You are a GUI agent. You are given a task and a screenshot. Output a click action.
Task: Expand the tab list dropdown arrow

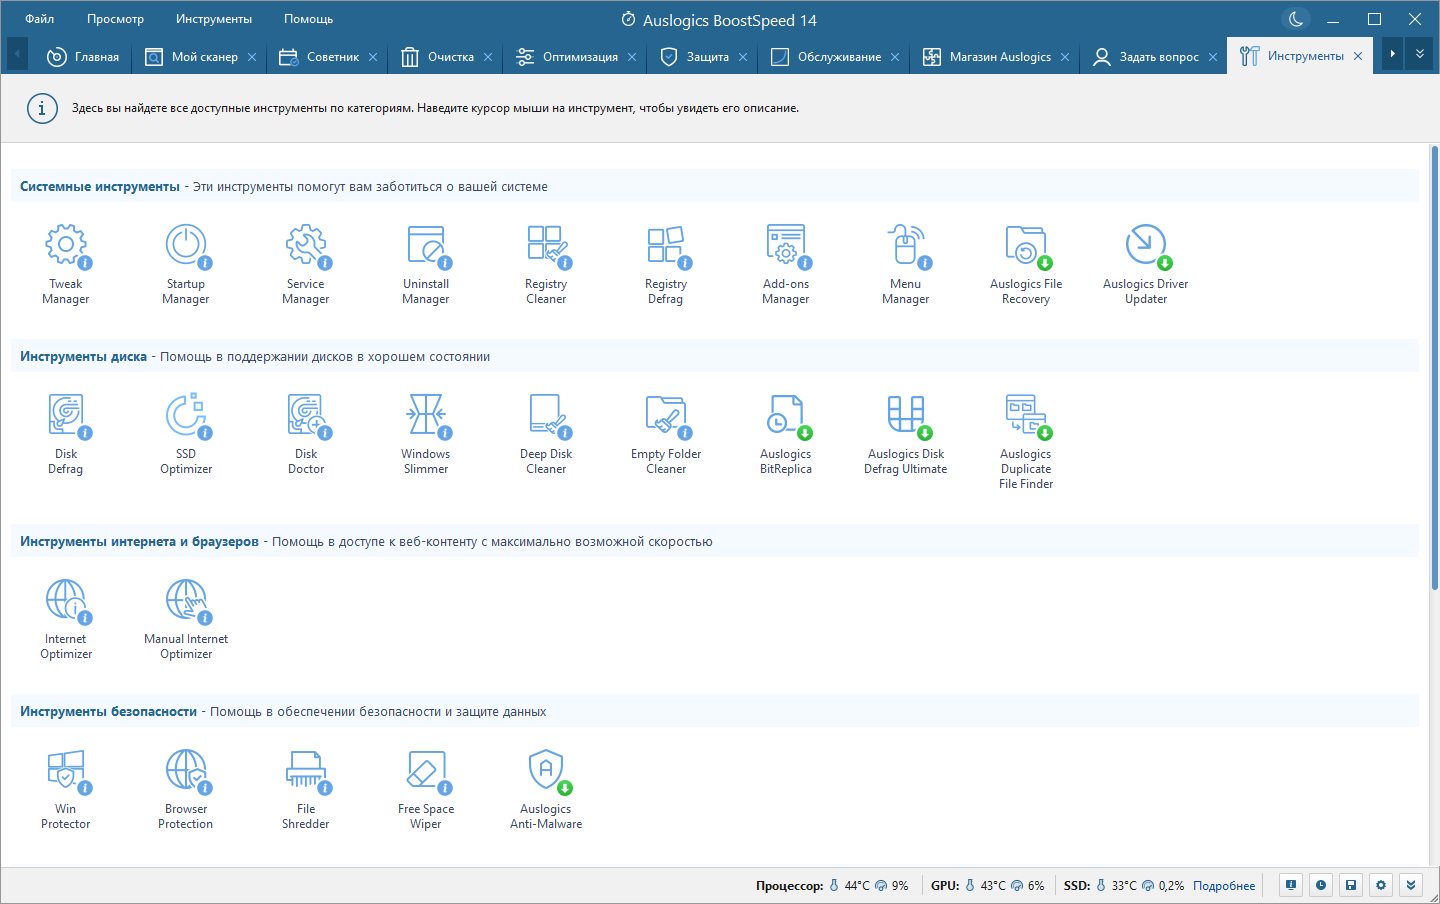[x=1420, y=54]
